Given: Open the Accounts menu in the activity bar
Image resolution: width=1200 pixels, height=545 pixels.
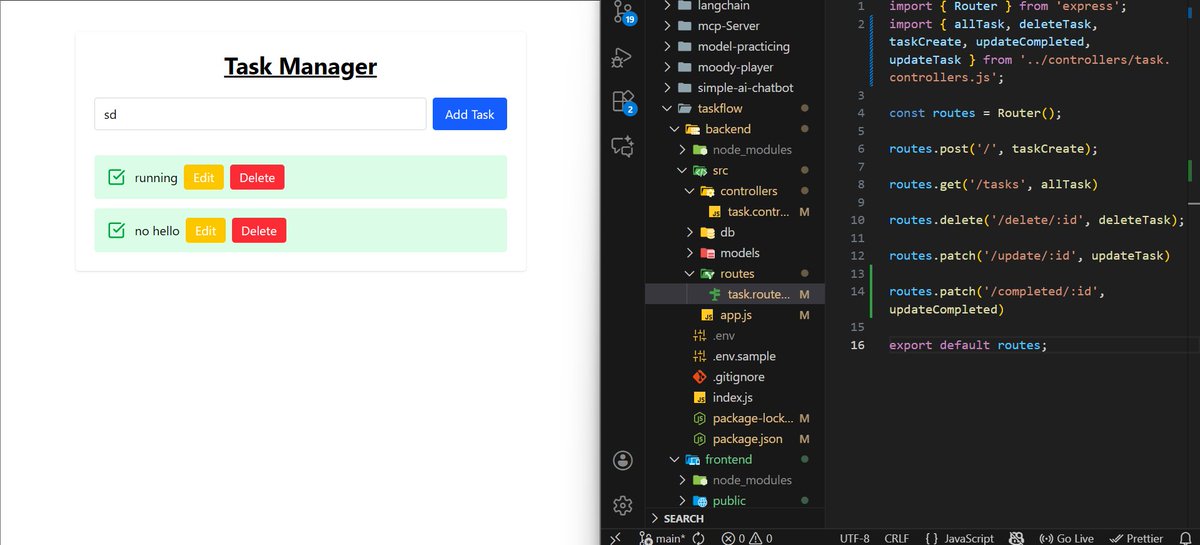Looking at the screenshot, I should point(623,460).
